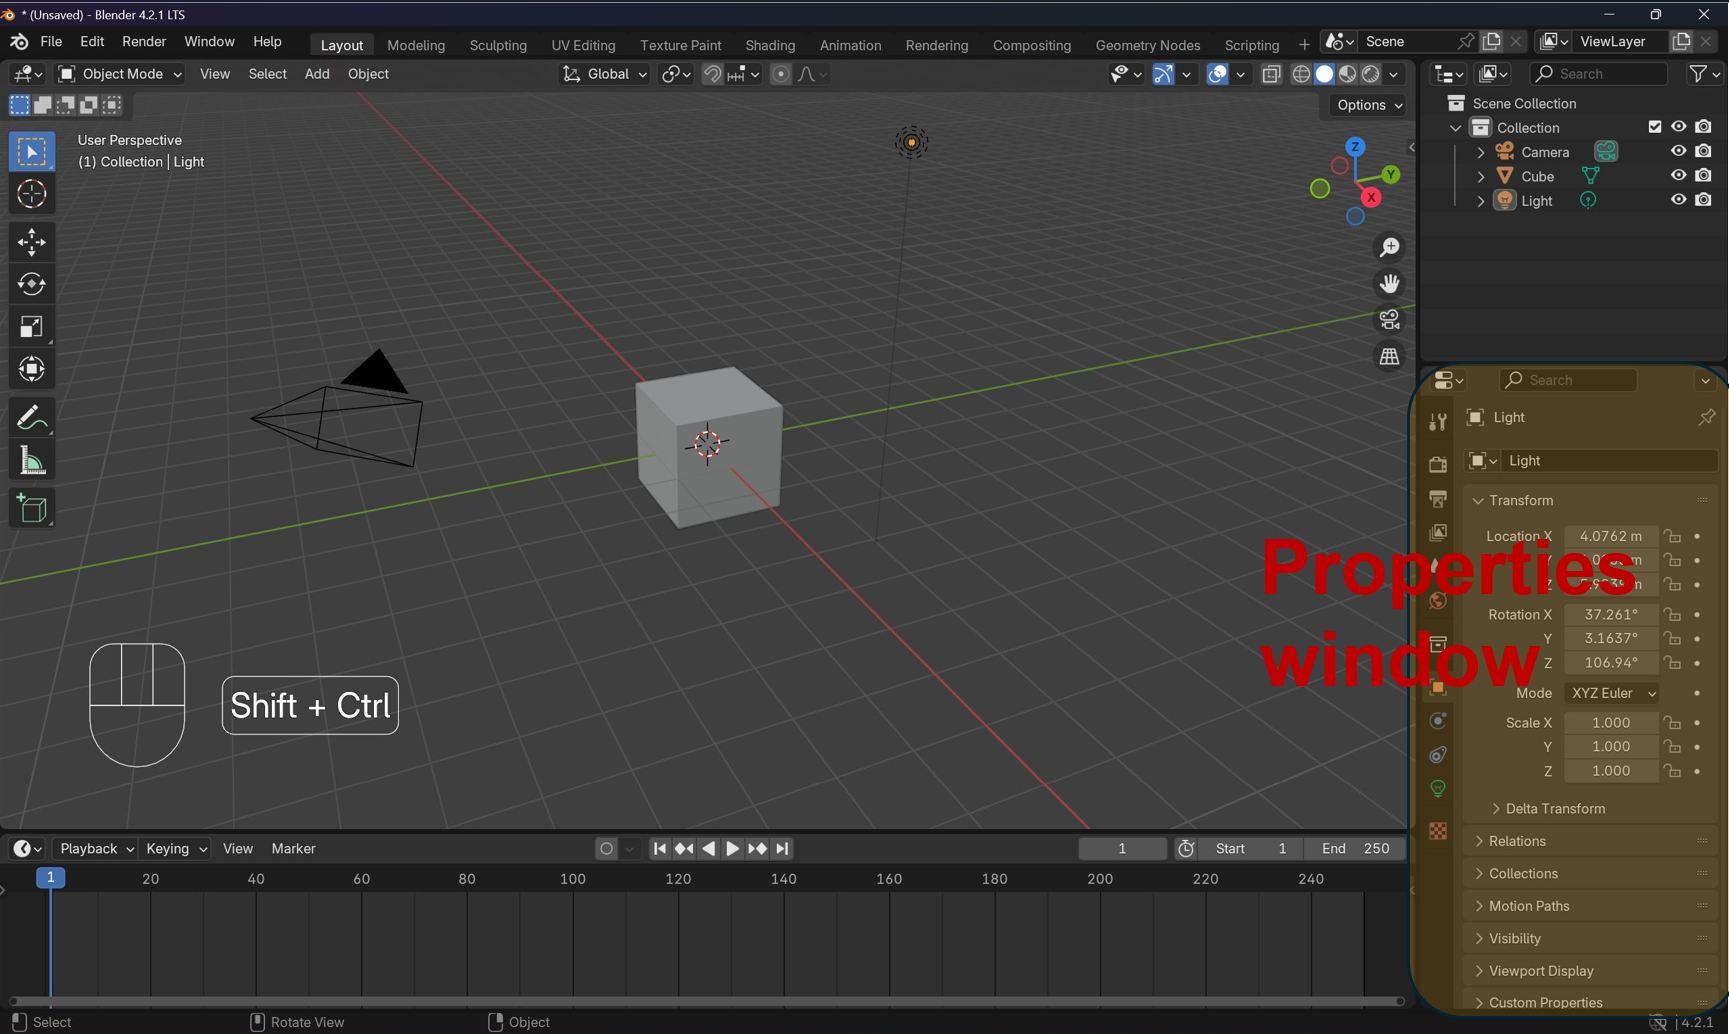This screenshot has width=1729, height=1034.
Task: Click the current frame number field
Action: (x=1122, y=848)
